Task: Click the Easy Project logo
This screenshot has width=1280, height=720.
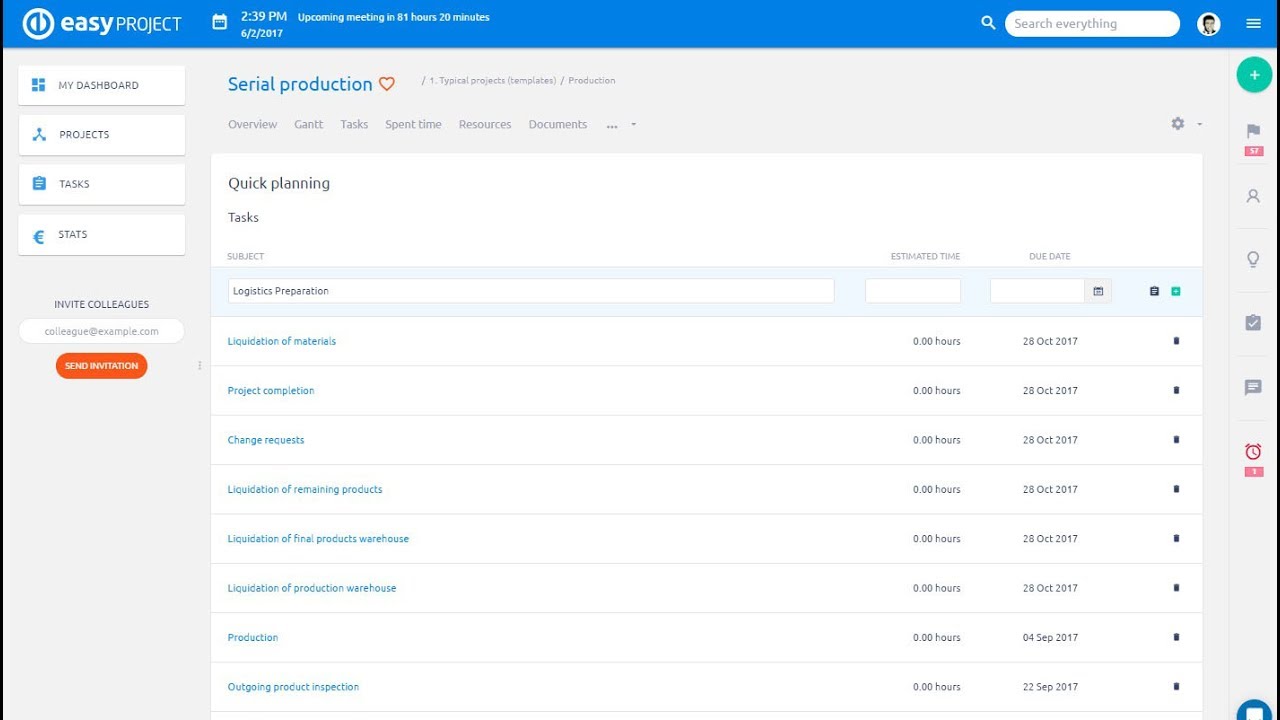Action: (102, 24)
